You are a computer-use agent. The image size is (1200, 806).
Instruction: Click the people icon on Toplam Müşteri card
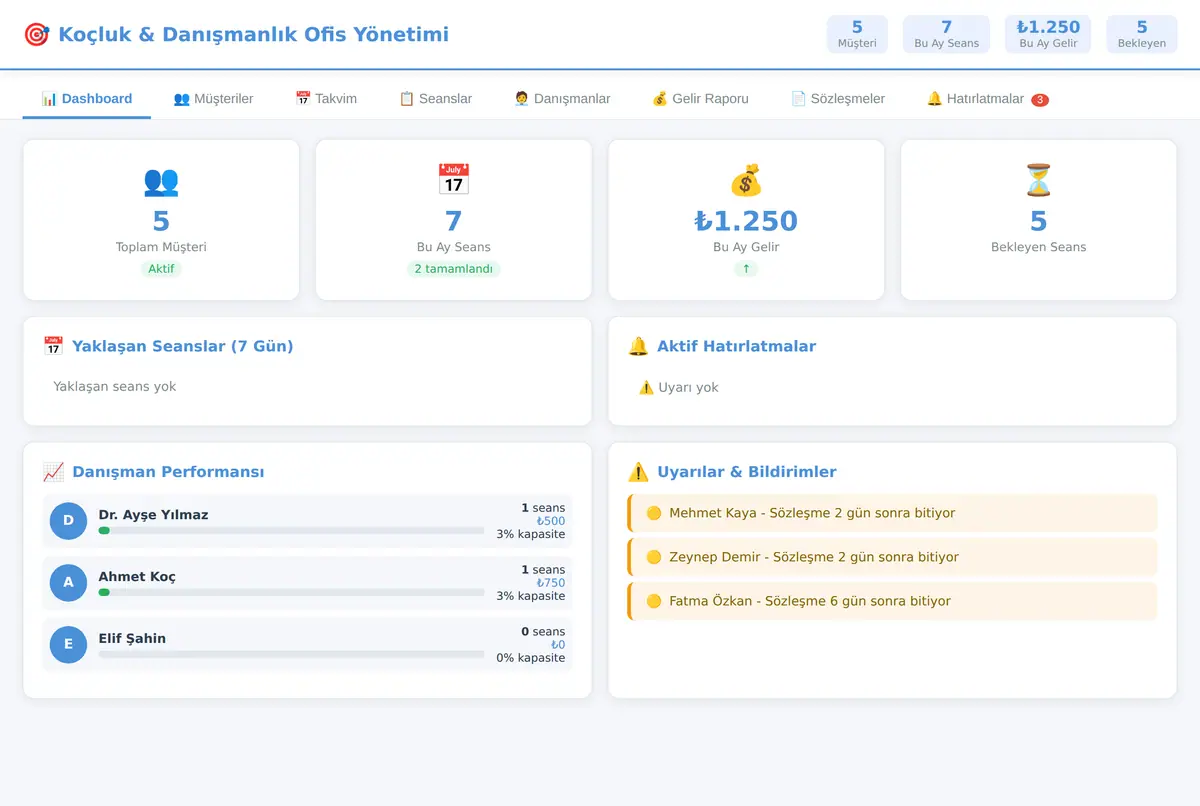(x=161, y=180)
